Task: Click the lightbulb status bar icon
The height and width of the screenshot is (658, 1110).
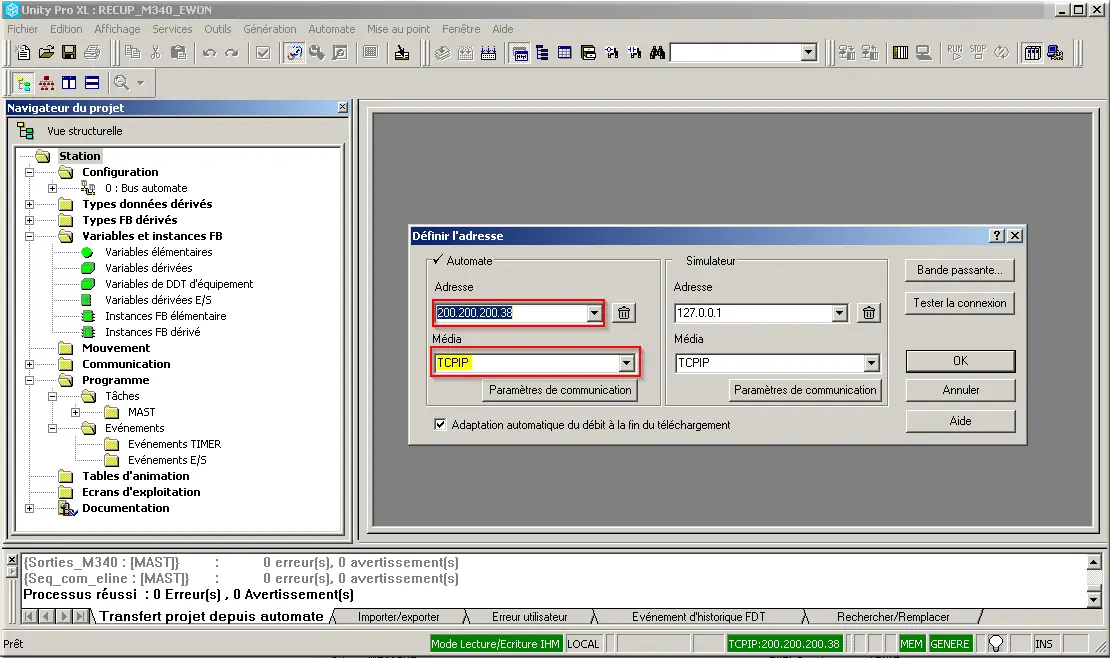Action: point(996,643)
